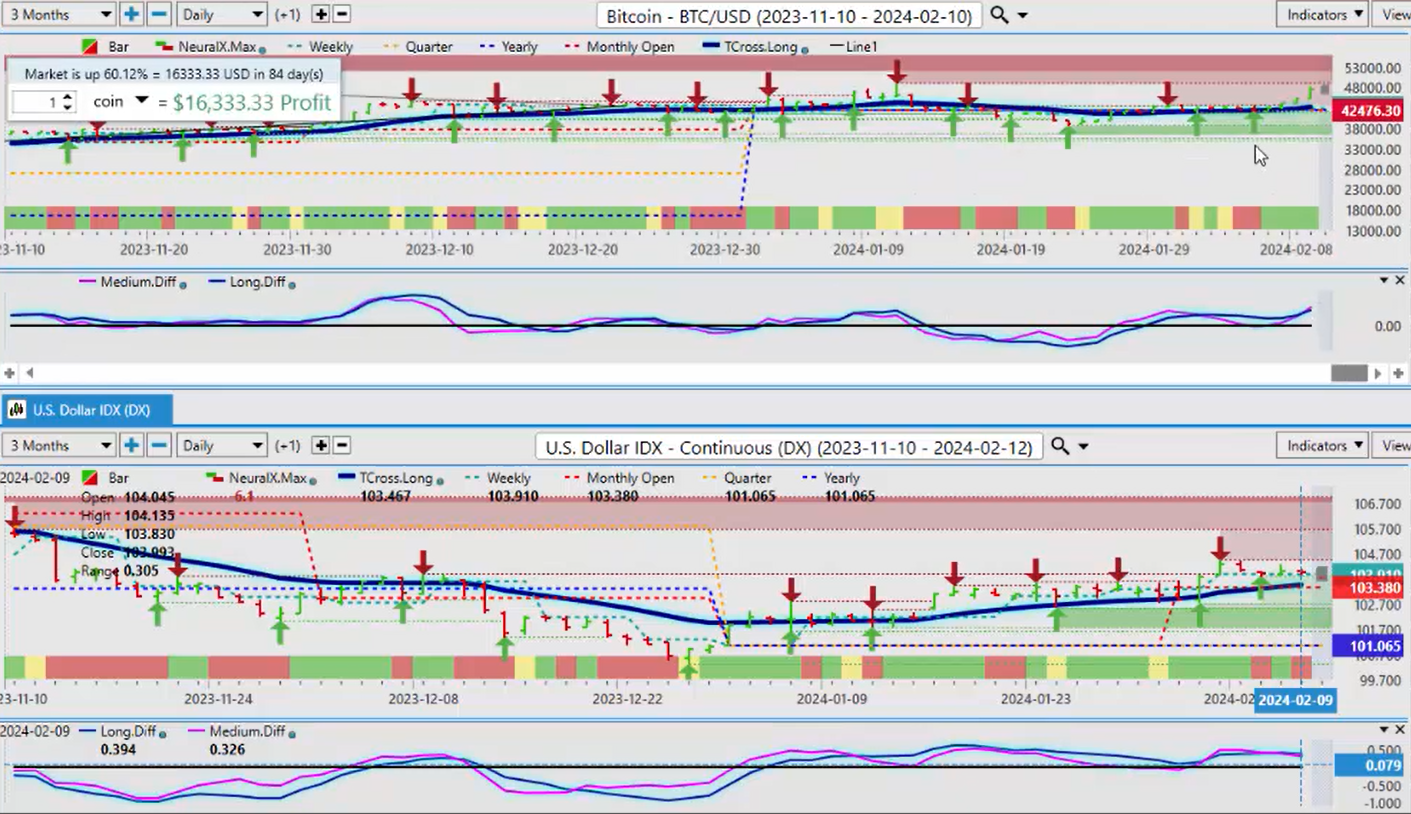
Task: Zoom in on the Bitcoin chart with the blue plus
Action: (x=131, y=14)
